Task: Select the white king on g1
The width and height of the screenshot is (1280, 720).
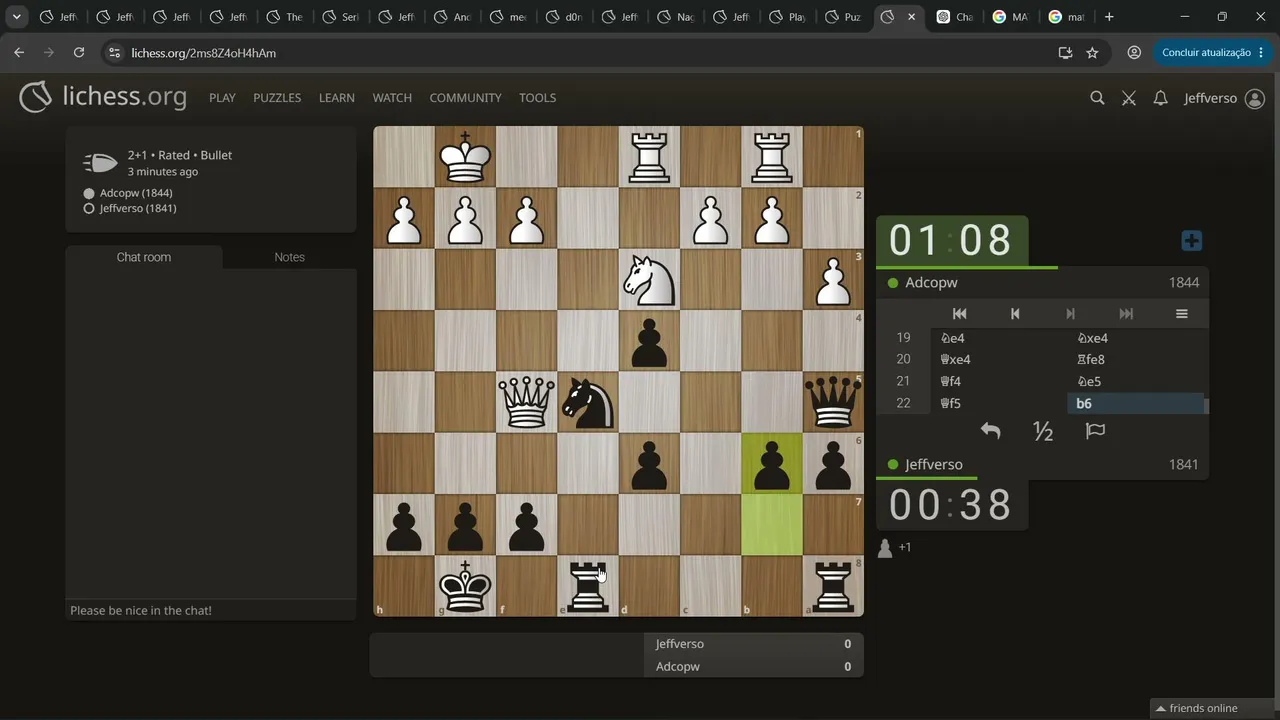Action: (465, 157)
